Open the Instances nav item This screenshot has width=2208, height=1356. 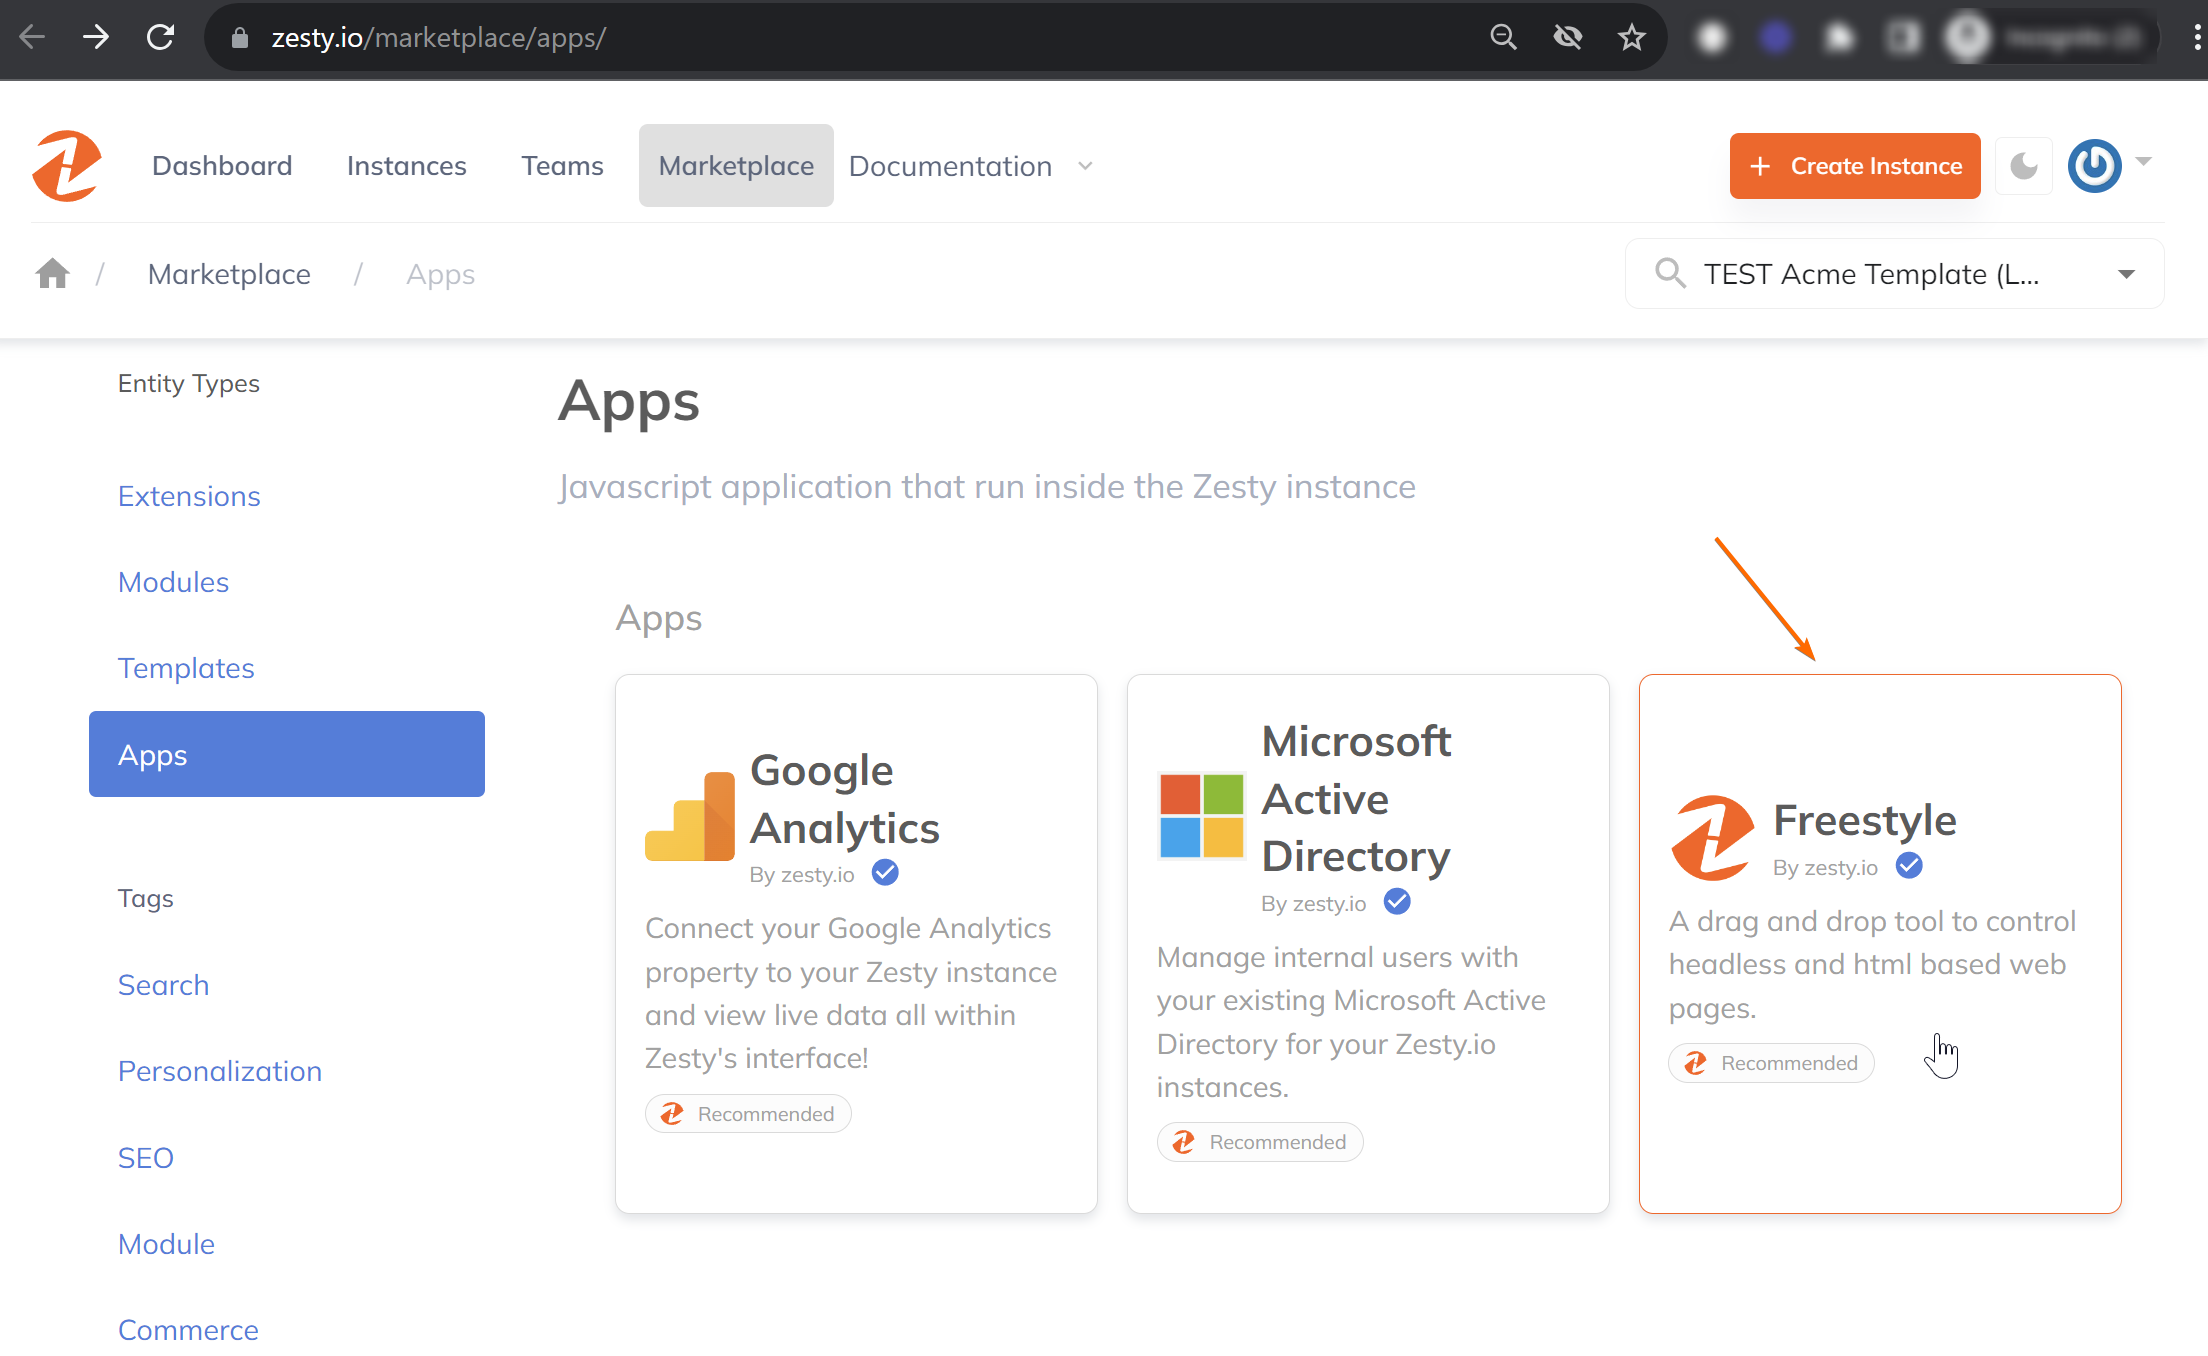point(406,166)
